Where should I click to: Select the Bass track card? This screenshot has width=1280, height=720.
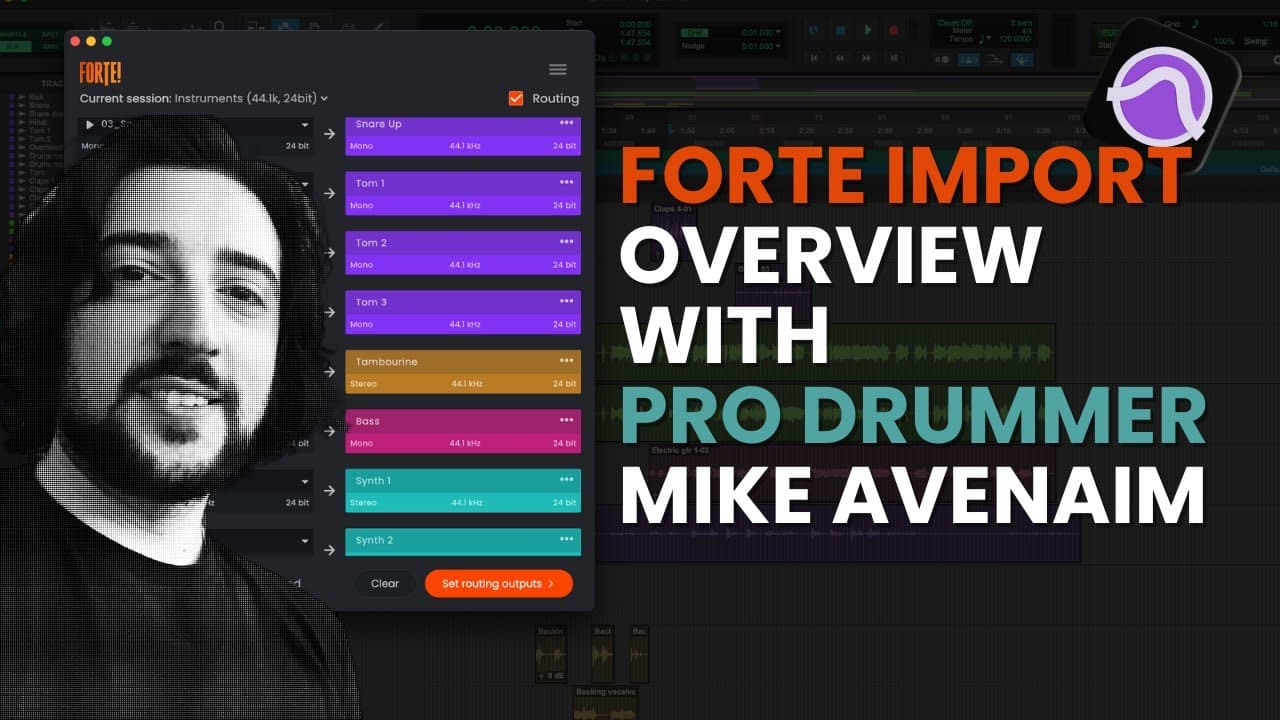coord(463,431)
